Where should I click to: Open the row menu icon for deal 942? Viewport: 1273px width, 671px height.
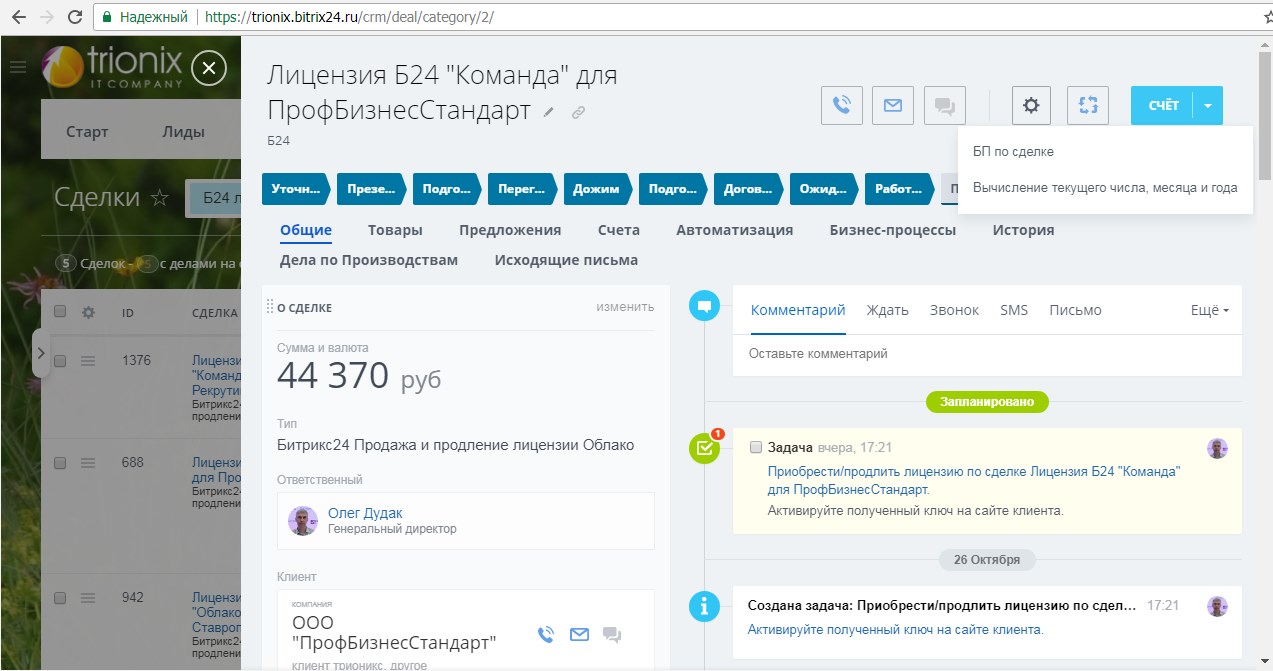coord(88,598)
